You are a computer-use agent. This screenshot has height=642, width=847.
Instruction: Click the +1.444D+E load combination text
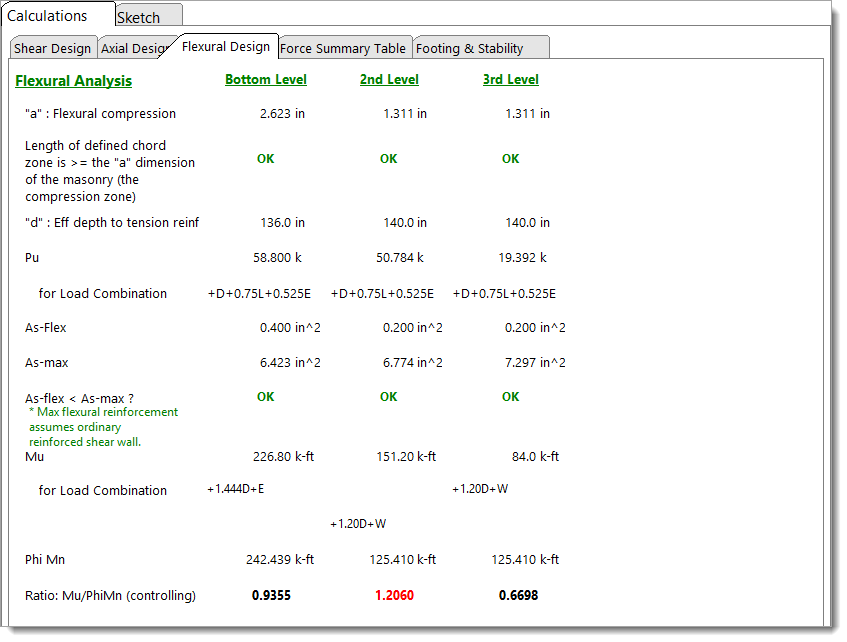click(x=235, y=490)
